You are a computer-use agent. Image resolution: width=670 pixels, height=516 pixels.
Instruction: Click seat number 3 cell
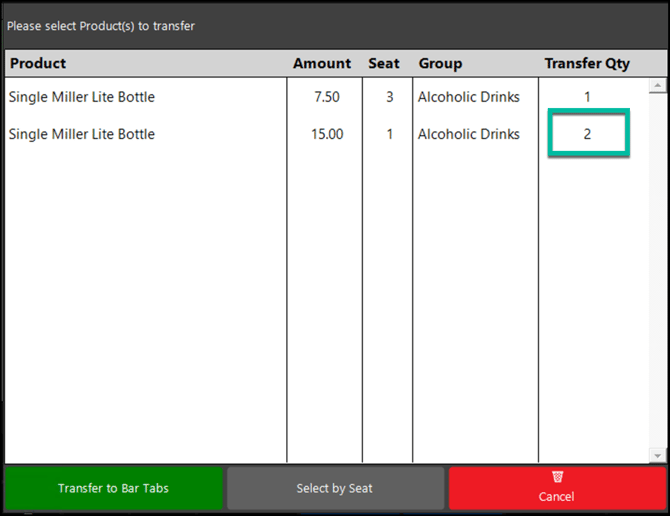coord(389,97)
